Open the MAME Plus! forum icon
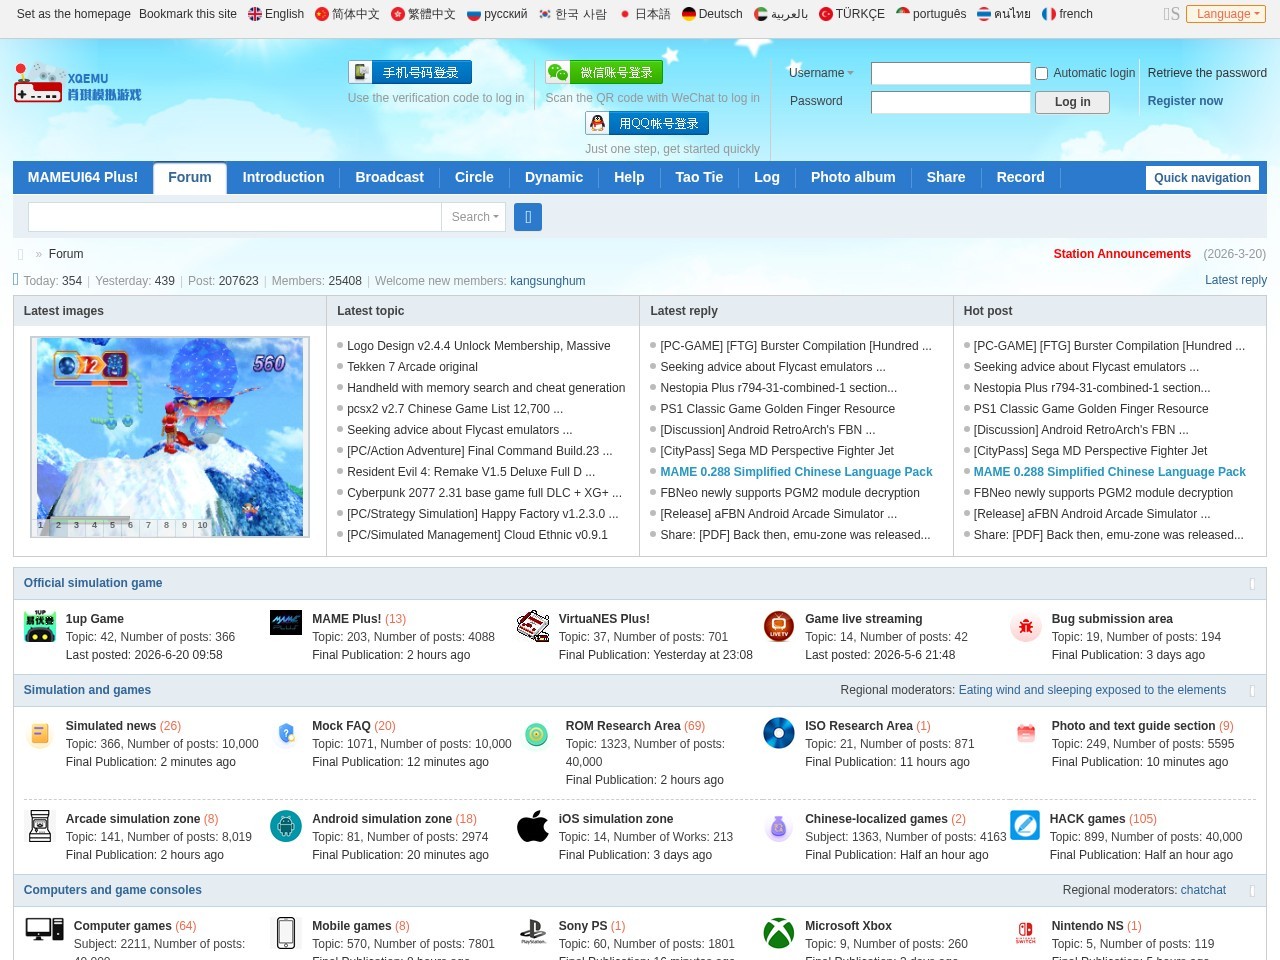Viewport: 1280px width, 960px height. [x=286, y=623]
